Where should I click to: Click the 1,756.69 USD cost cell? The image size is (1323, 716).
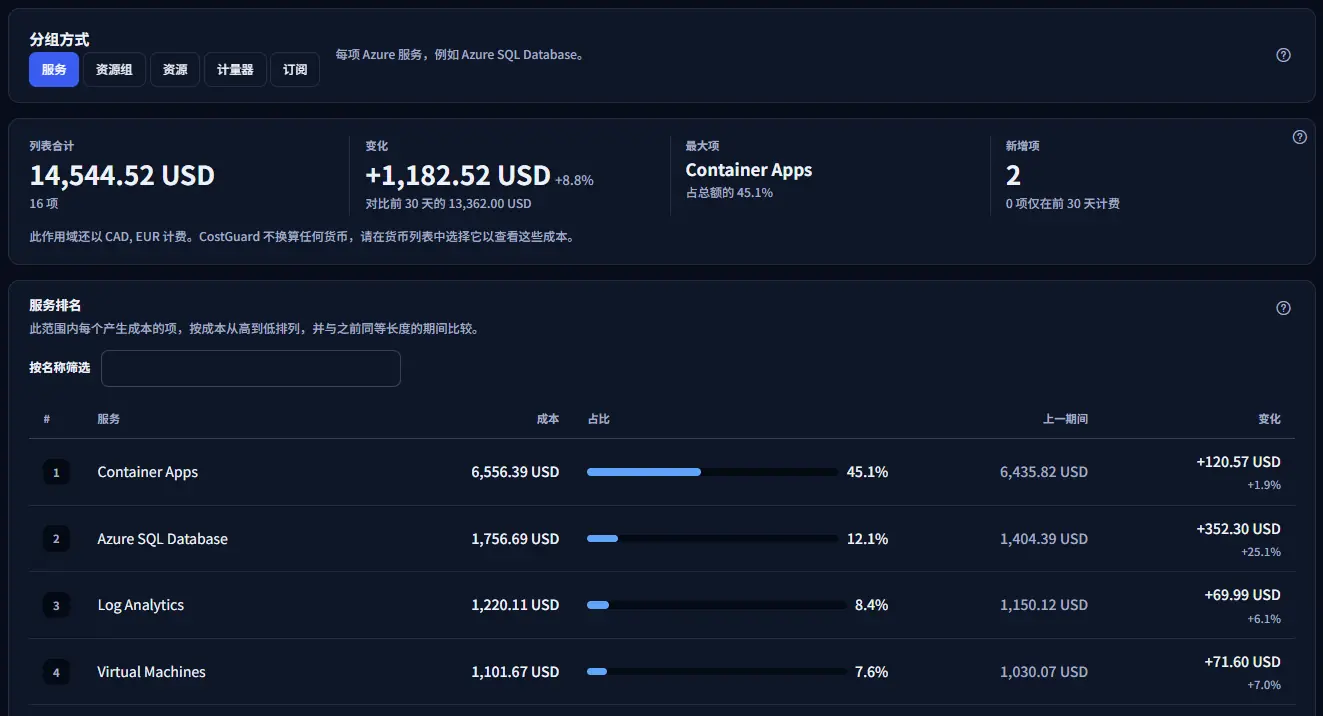[515, 539]
